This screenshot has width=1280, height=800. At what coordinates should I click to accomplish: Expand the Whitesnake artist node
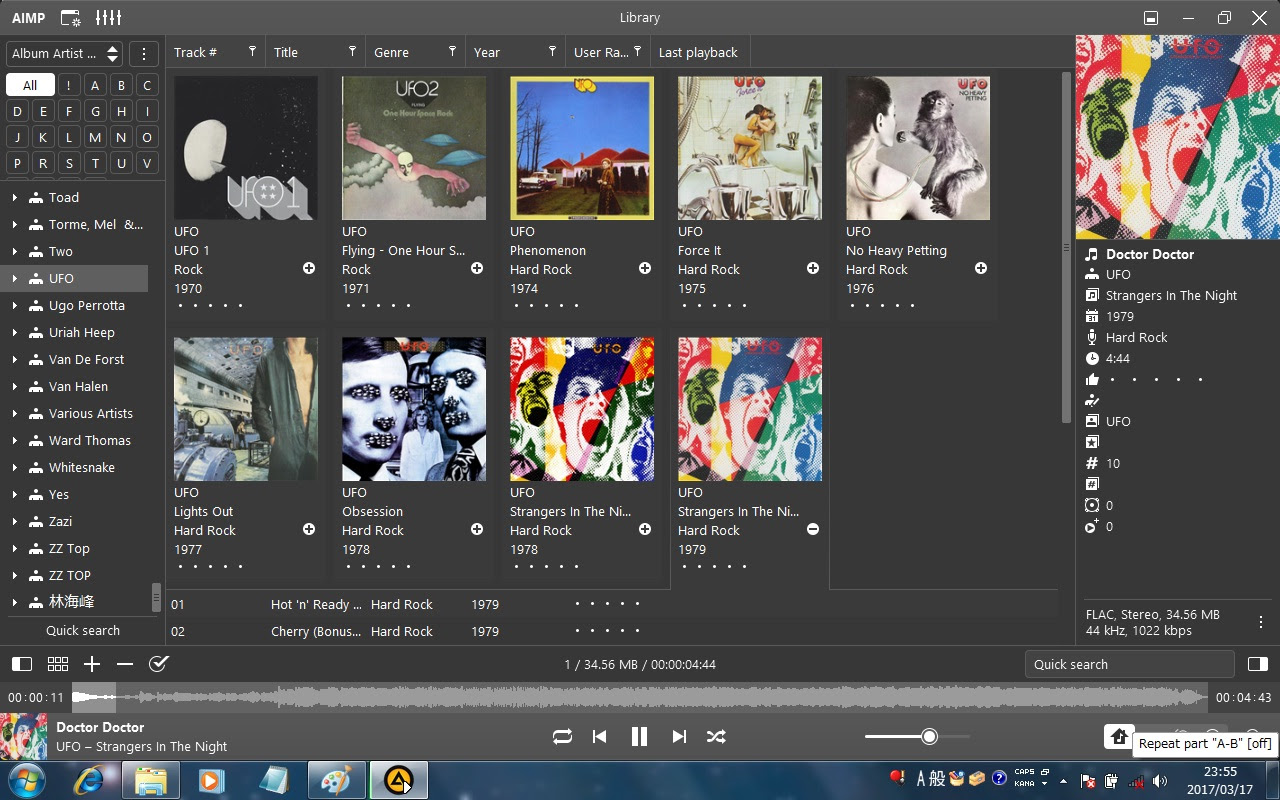[x=14, y=468]
